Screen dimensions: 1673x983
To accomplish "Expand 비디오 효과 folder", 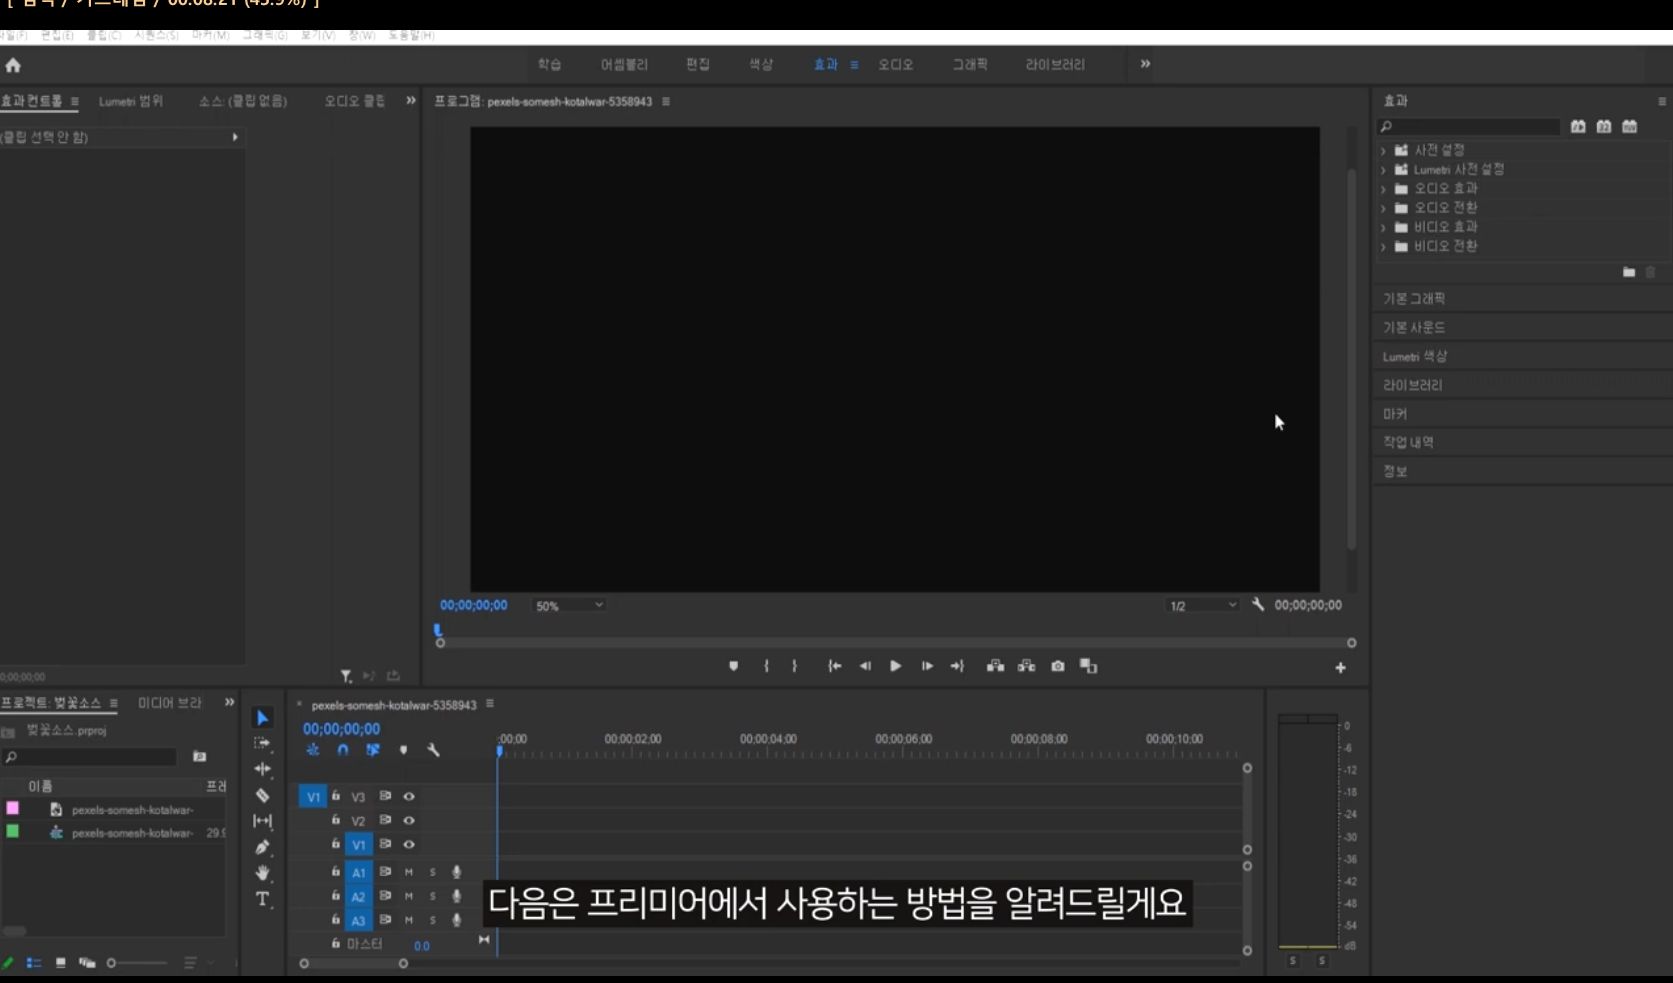I will (x=1384, y=228).
